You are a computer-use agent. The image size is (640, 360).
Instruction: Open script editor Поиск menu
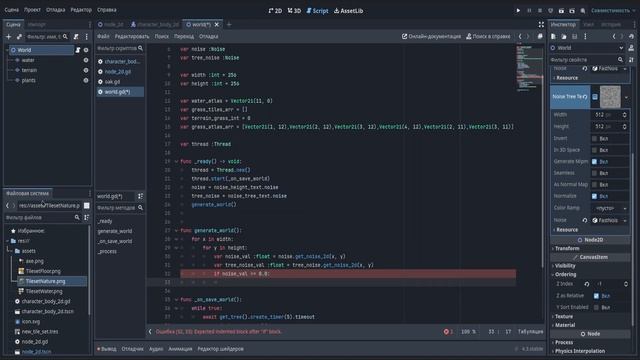[161, 36]
